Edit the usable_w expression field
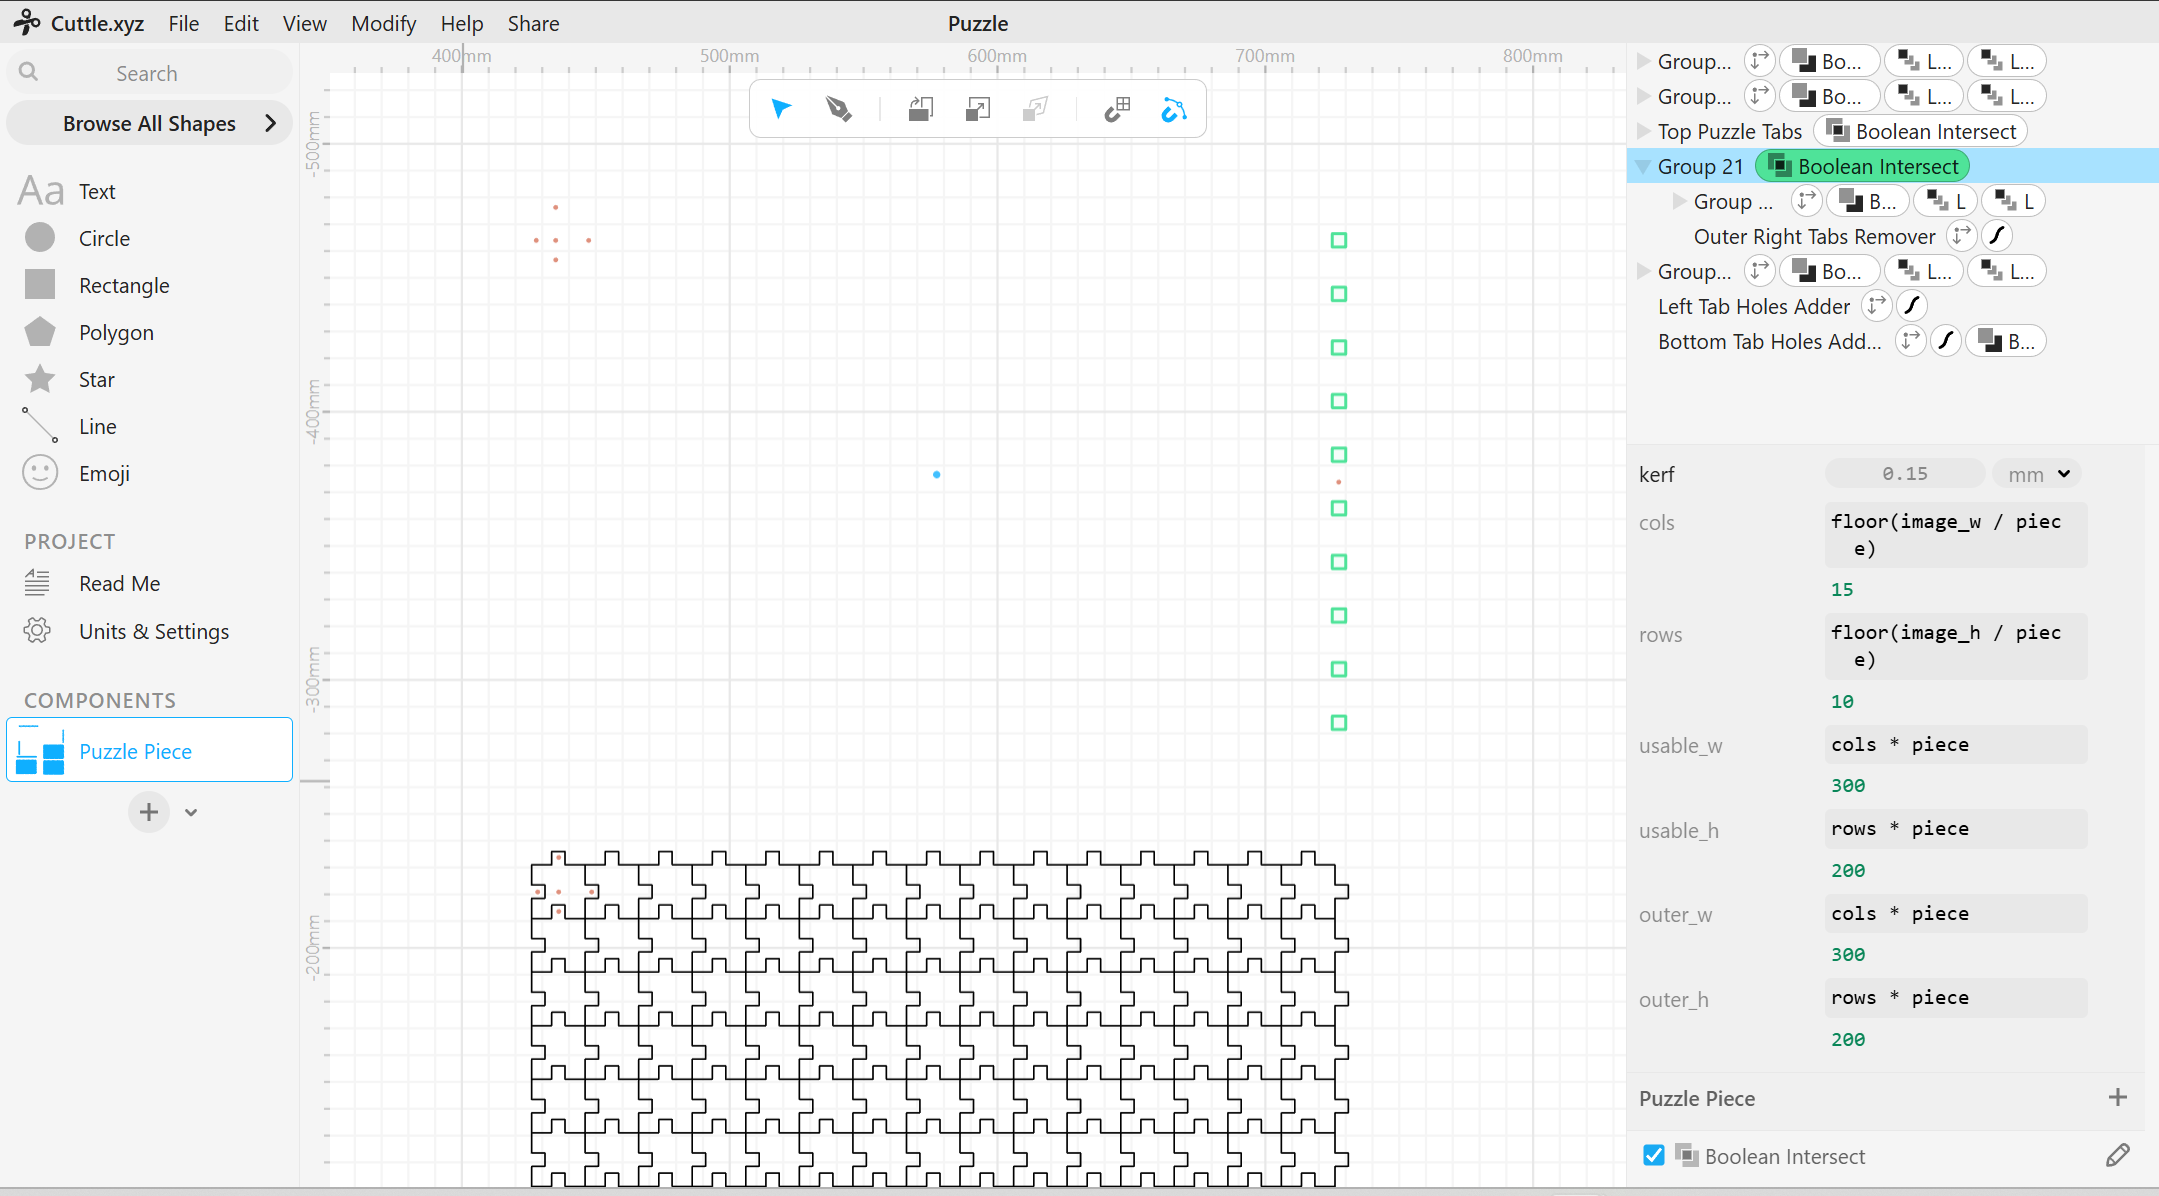Image resolution: width=2159 pixels, height=1196 pixels. [1955, 744]
